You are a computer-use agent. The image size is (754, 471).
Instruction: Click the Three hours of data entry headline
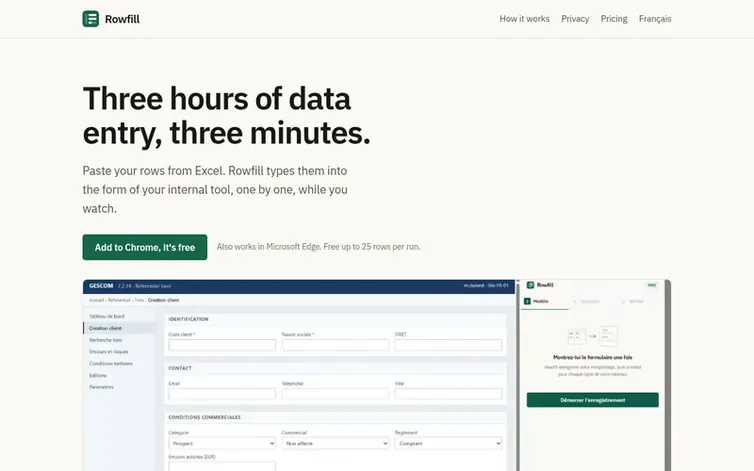click(x=226, y=115)
